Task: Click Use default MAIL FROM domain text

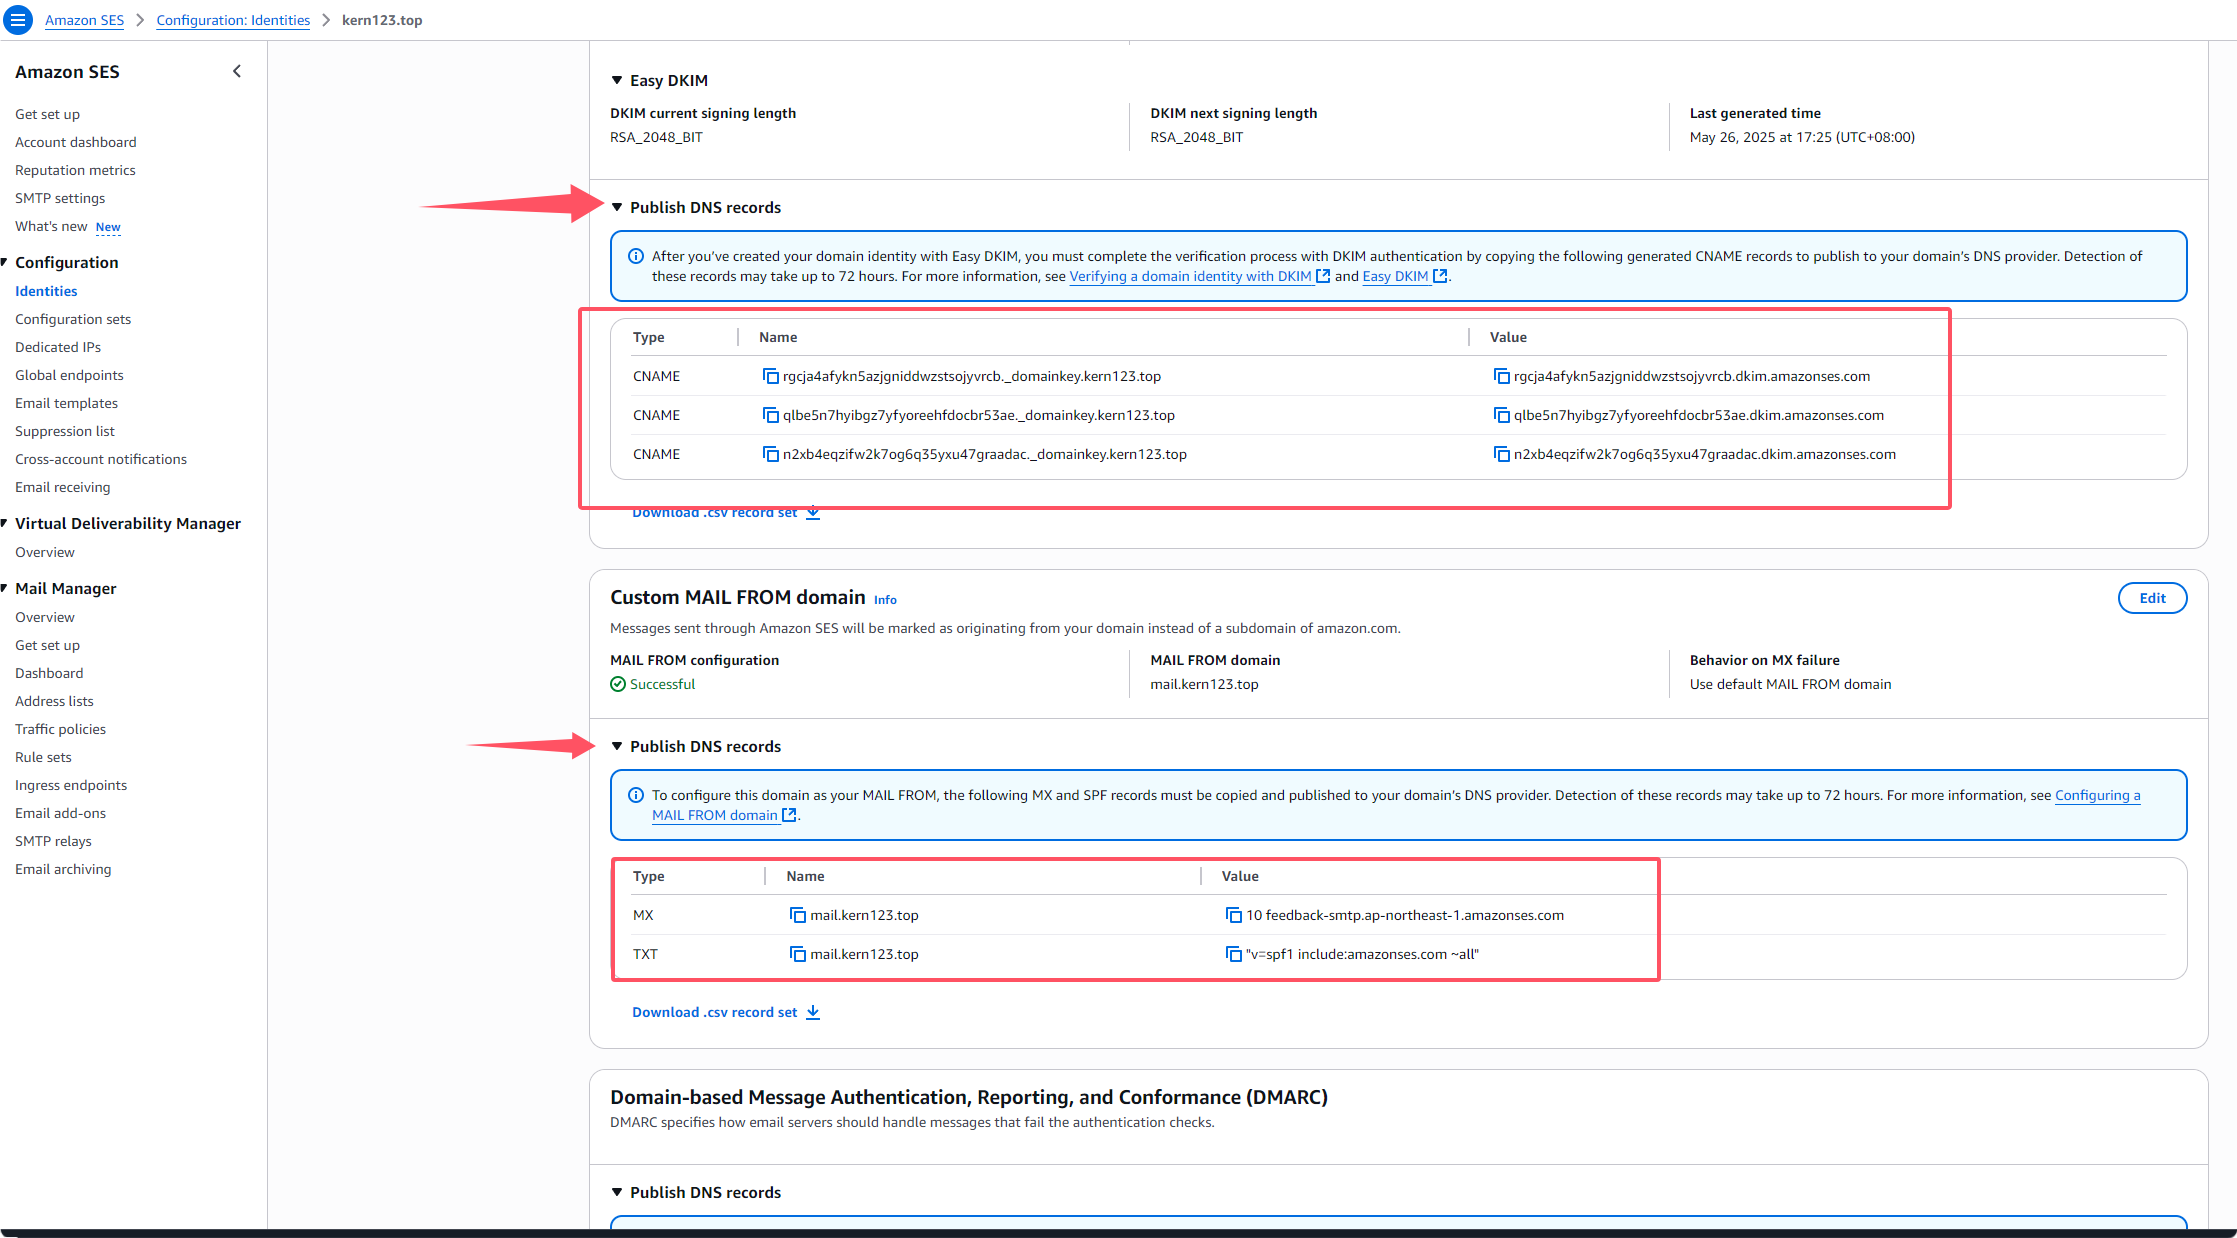Action: (x=1790, y=684)
